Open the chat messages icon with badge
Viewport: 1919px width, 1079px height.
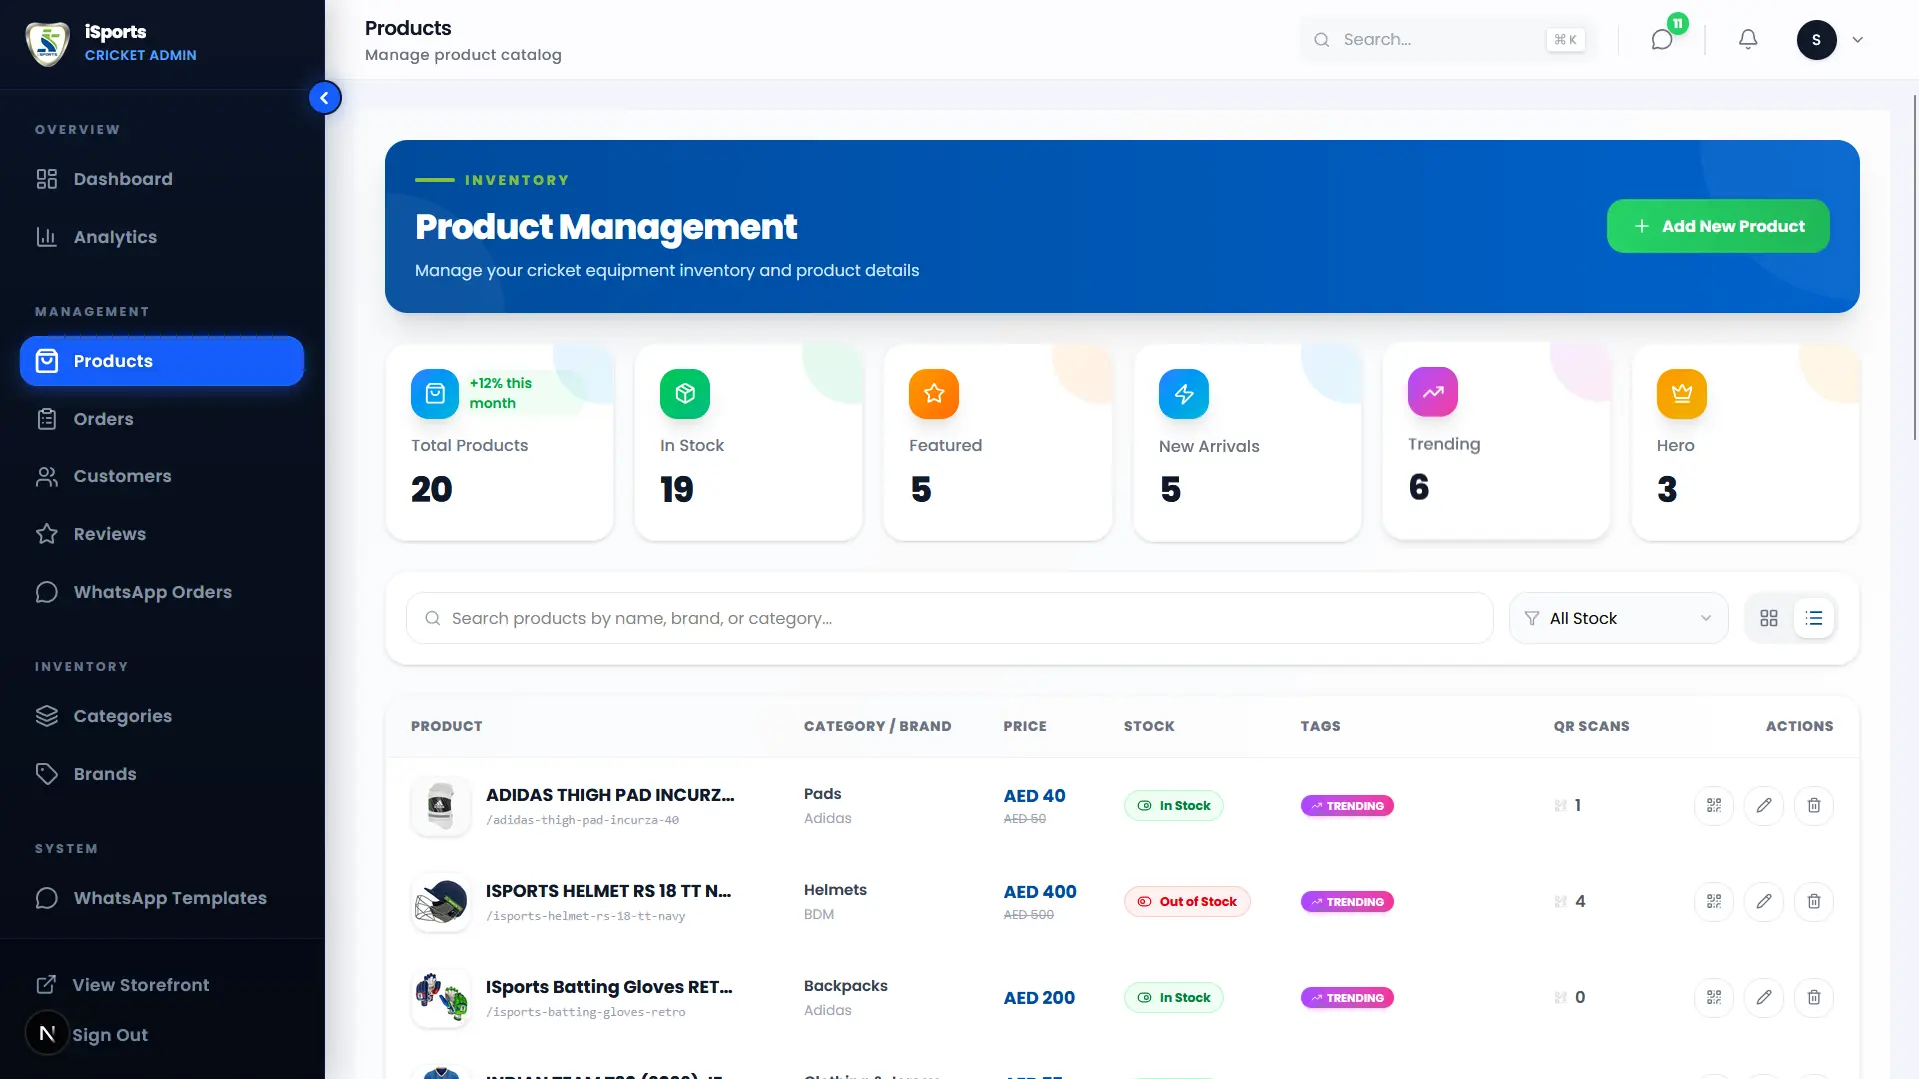(1662, 40)
